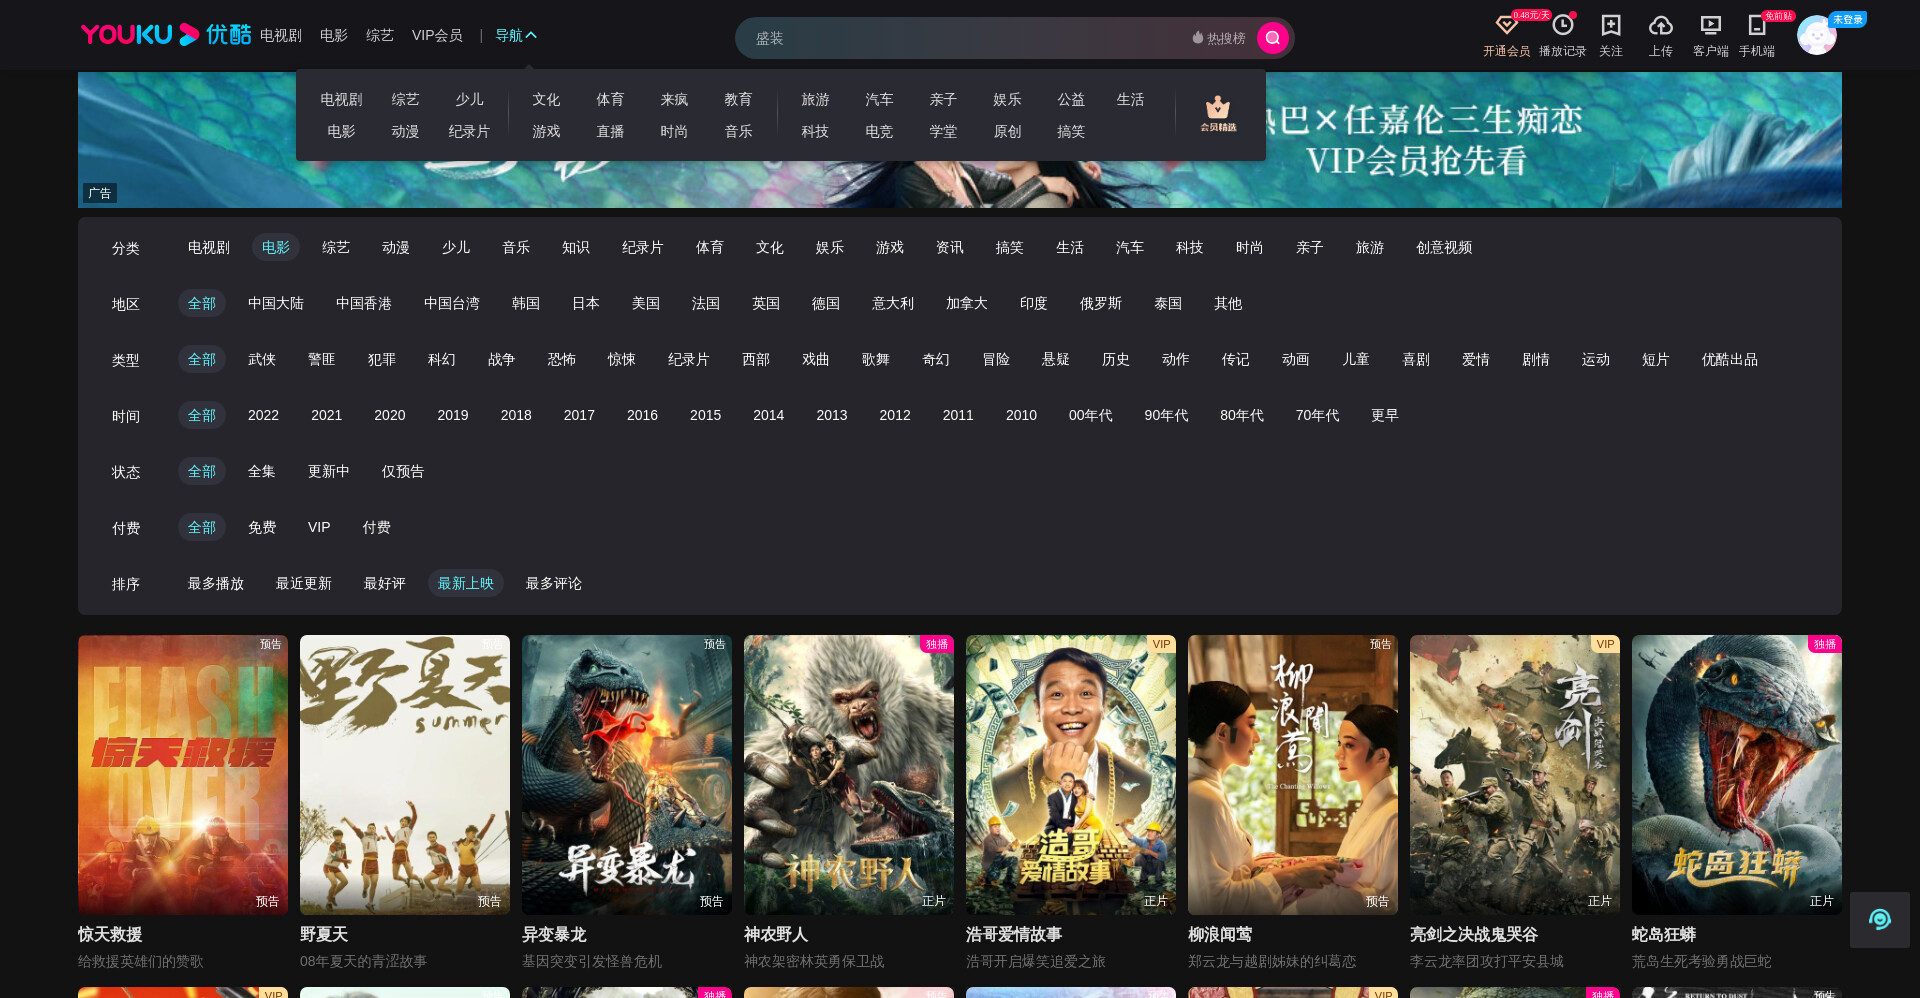Click the pink search button icon
Image resolution: width=1920 pixels, height=998 pixels.
tap(1272, 38)
